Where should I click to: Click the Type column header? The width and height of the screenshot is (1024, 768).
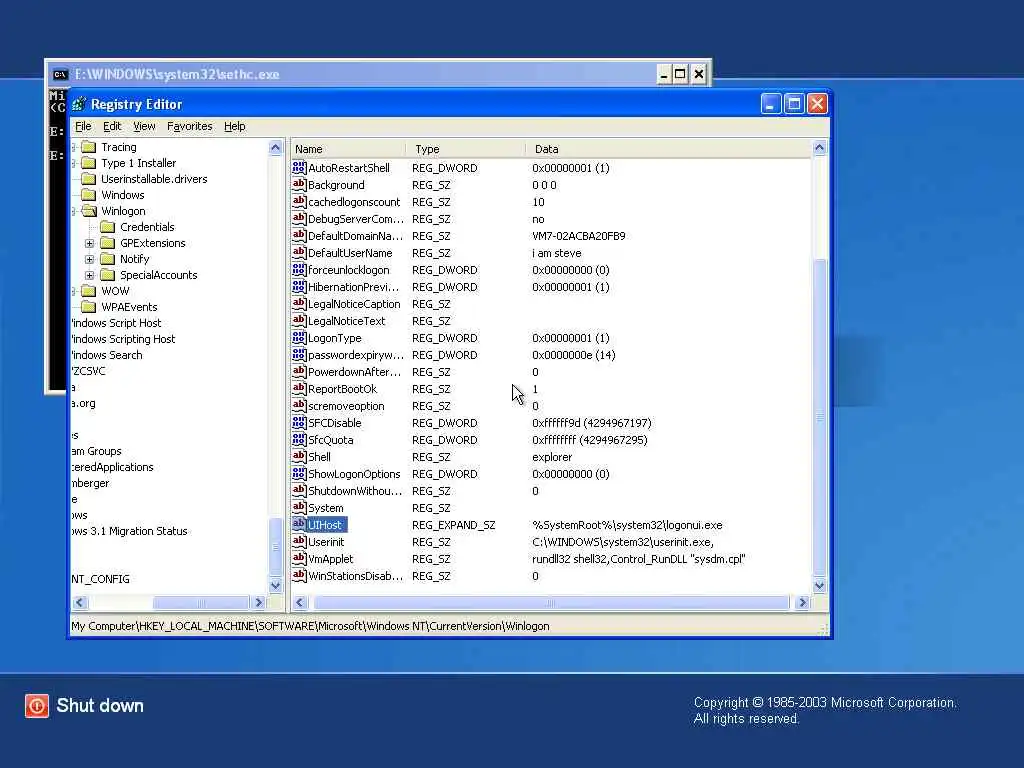pyautogui.click(x=465, y=149)
